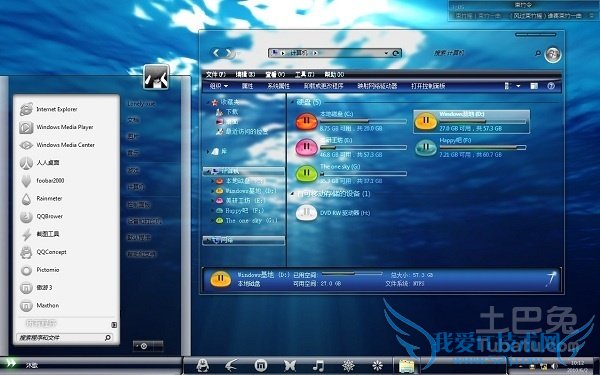
Task: Select The one sky (G:) in navigation tree
Action: [x=251, y=220]
